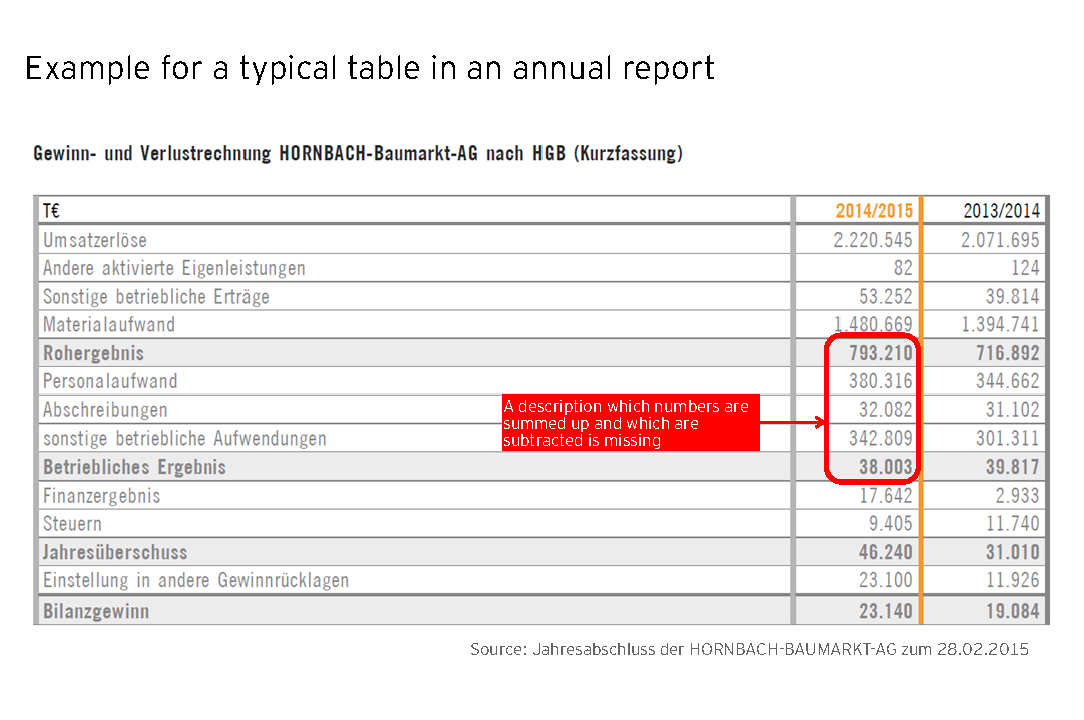Click the 'Einstellung in andere Gewinnrücklagen' row label
This screenshot has width=1084, height=720.
pyautogui.click(x=196, y=580)
